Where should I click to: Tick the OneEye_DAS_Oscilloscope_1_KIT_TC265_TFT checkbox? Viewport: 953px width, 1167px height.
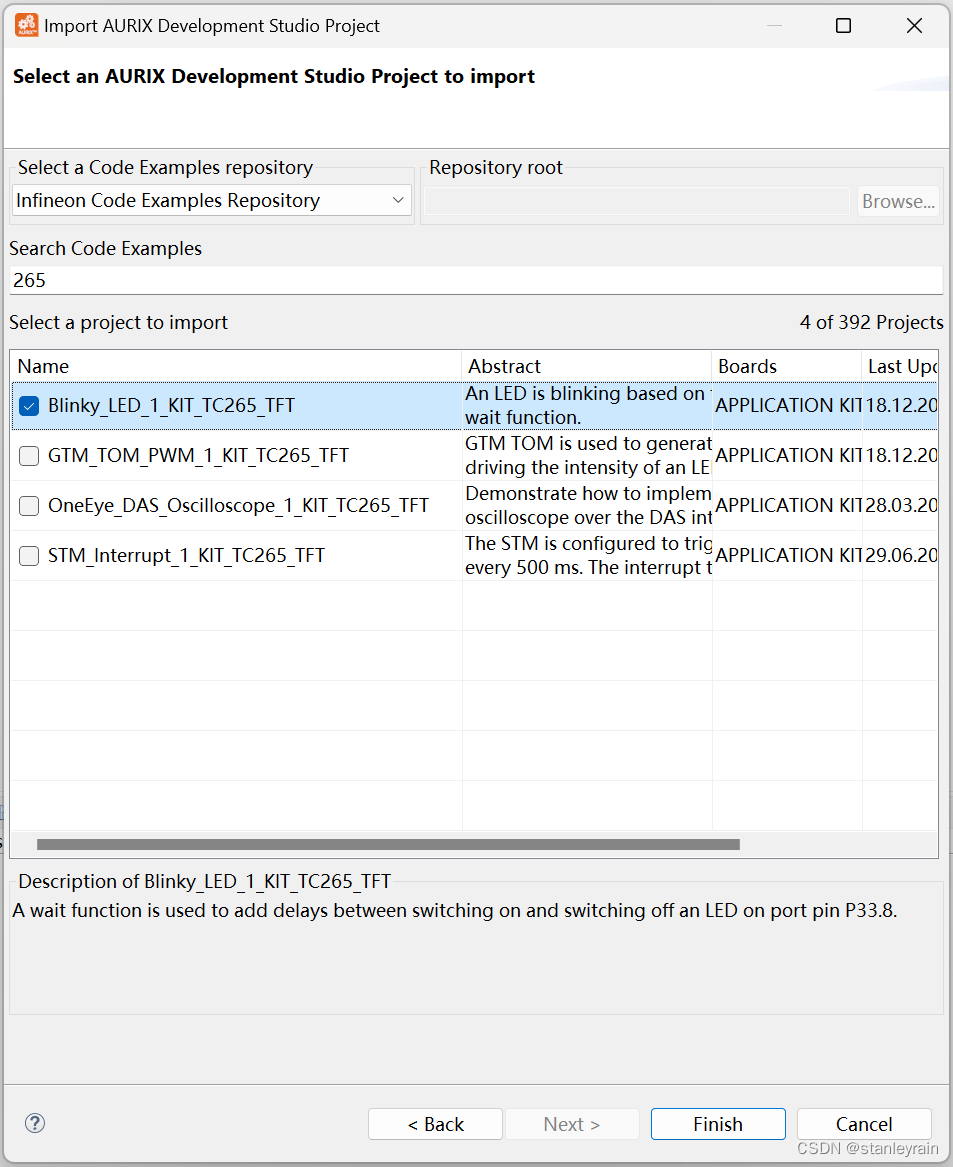[x=29, y=506]
